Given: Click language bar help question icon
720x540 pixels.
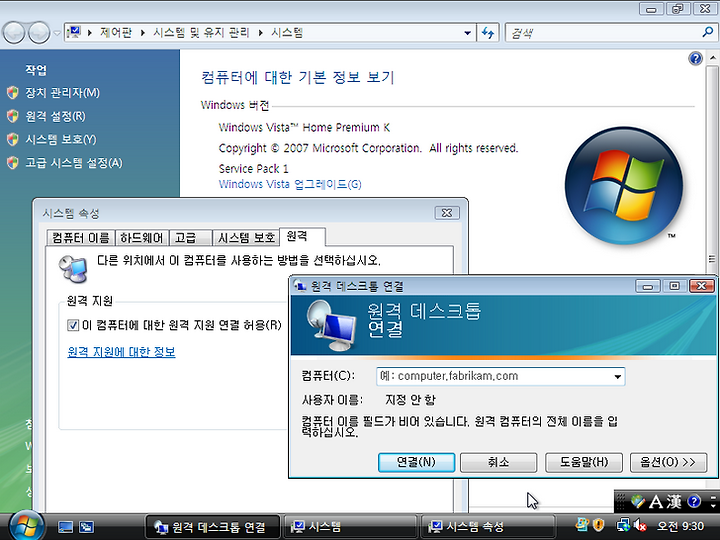Looking at the screenshot, I should pyautogui.click(x=694, y=501).
